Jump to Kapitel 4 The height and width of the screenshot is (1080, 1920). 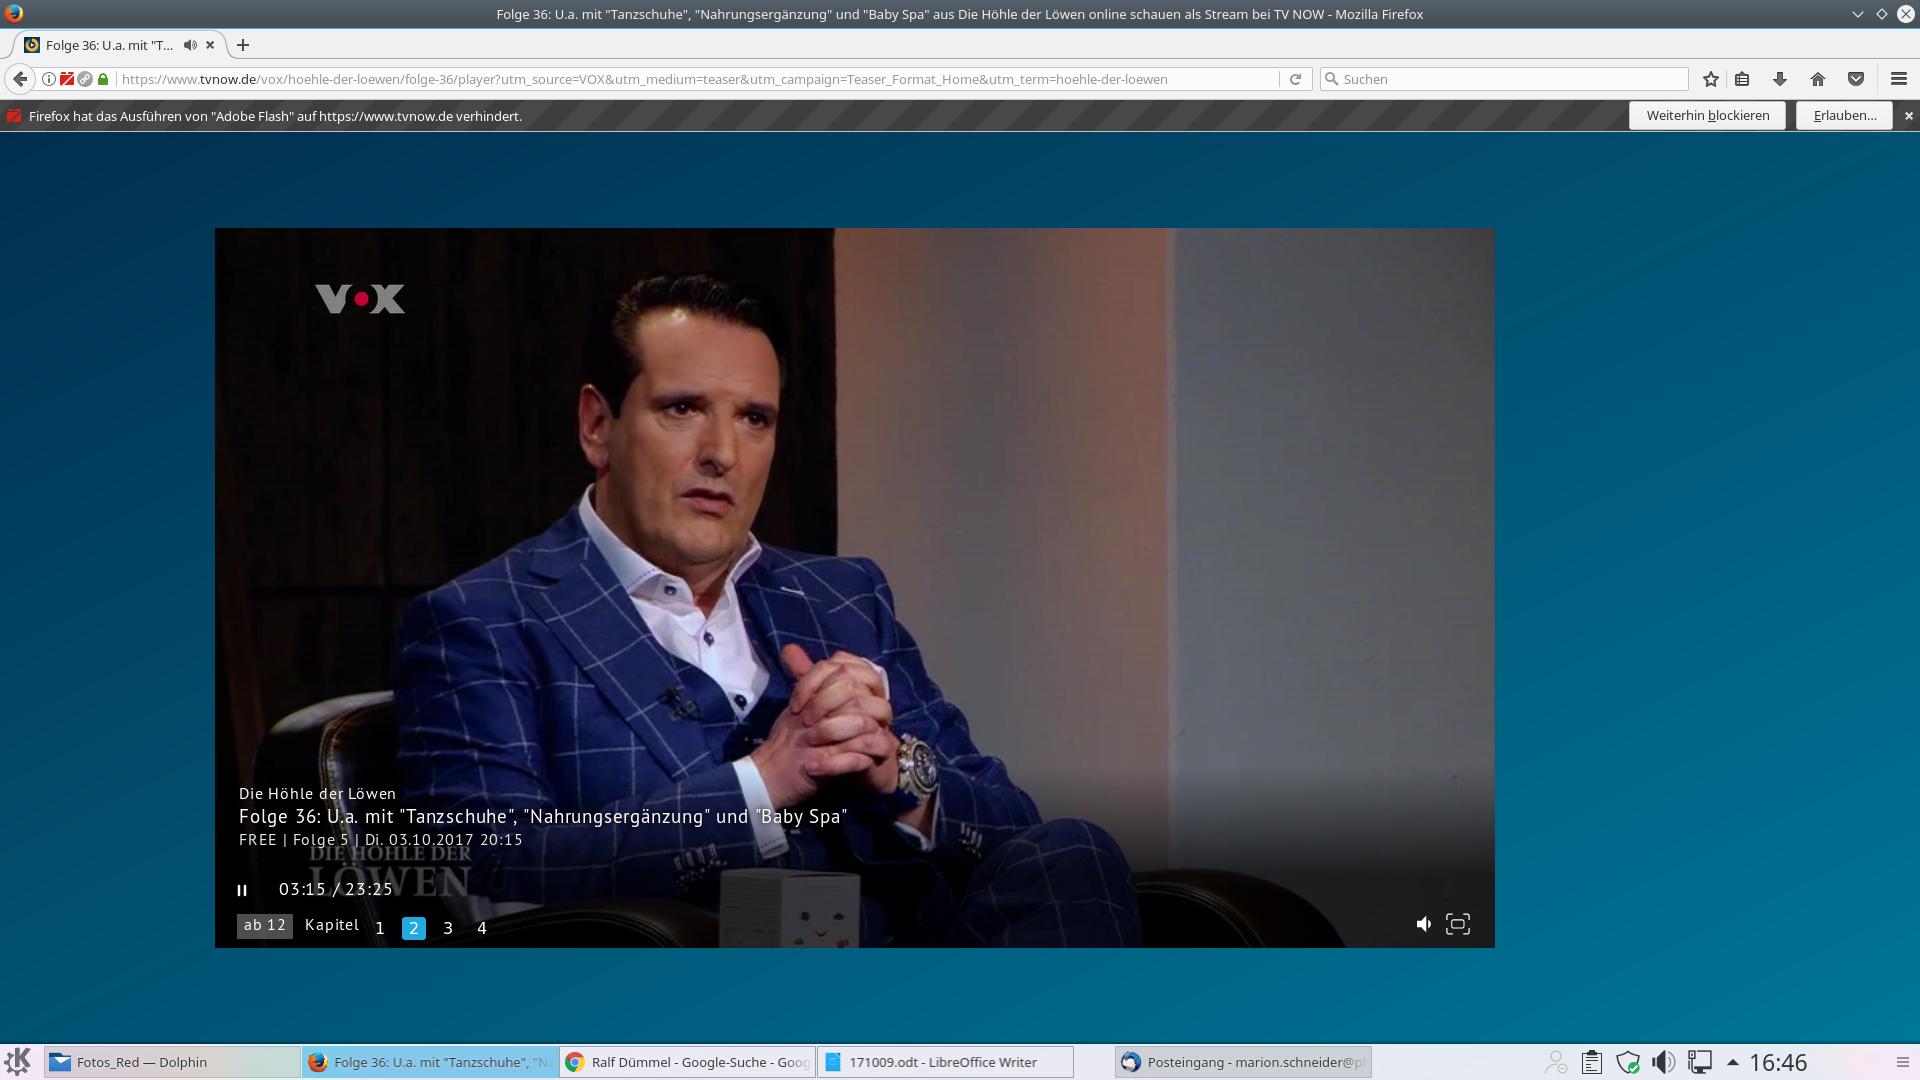click(482, 928)
